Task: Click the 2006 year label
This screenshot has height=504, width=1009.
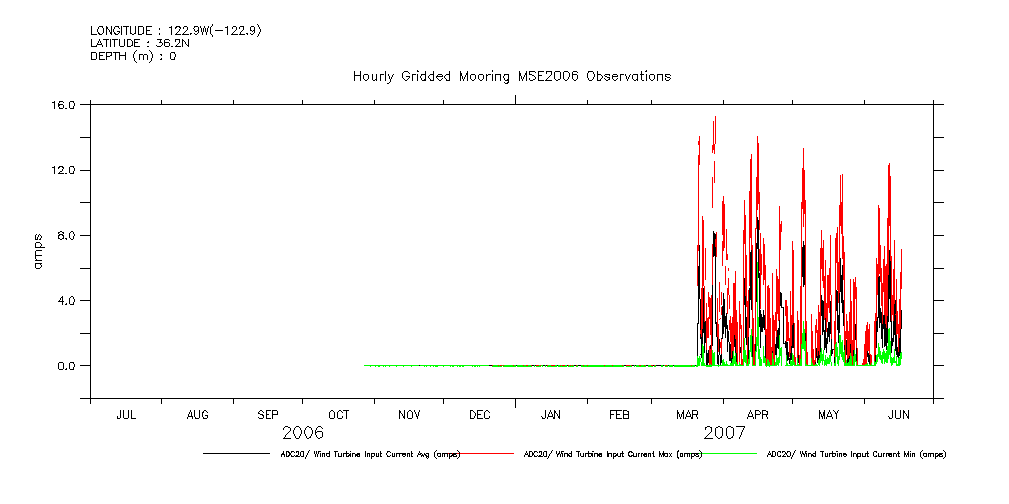Action: pos(303,434)
